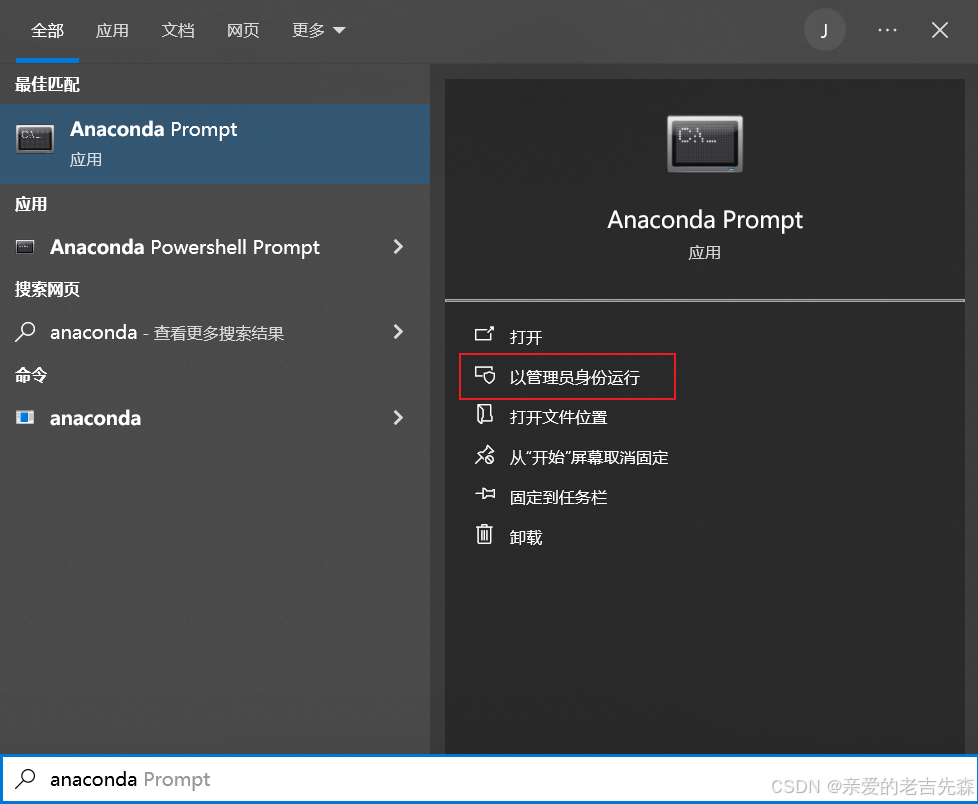Click the shield icon for run as administrator

[485, 375]
